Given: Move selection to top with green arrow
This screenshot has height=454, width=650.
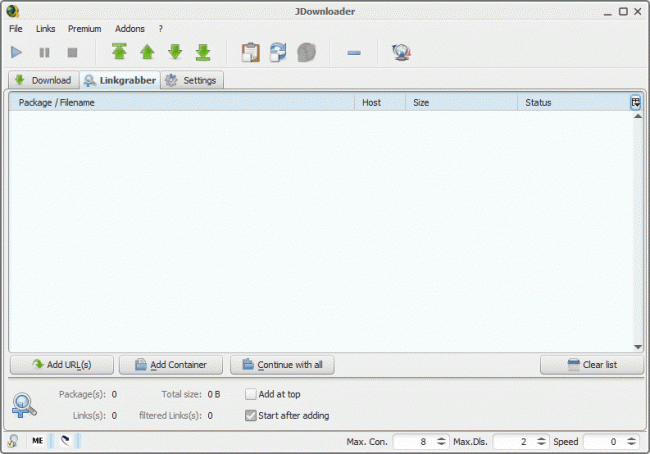Looking at the screenshot, I should coord(119,52).
